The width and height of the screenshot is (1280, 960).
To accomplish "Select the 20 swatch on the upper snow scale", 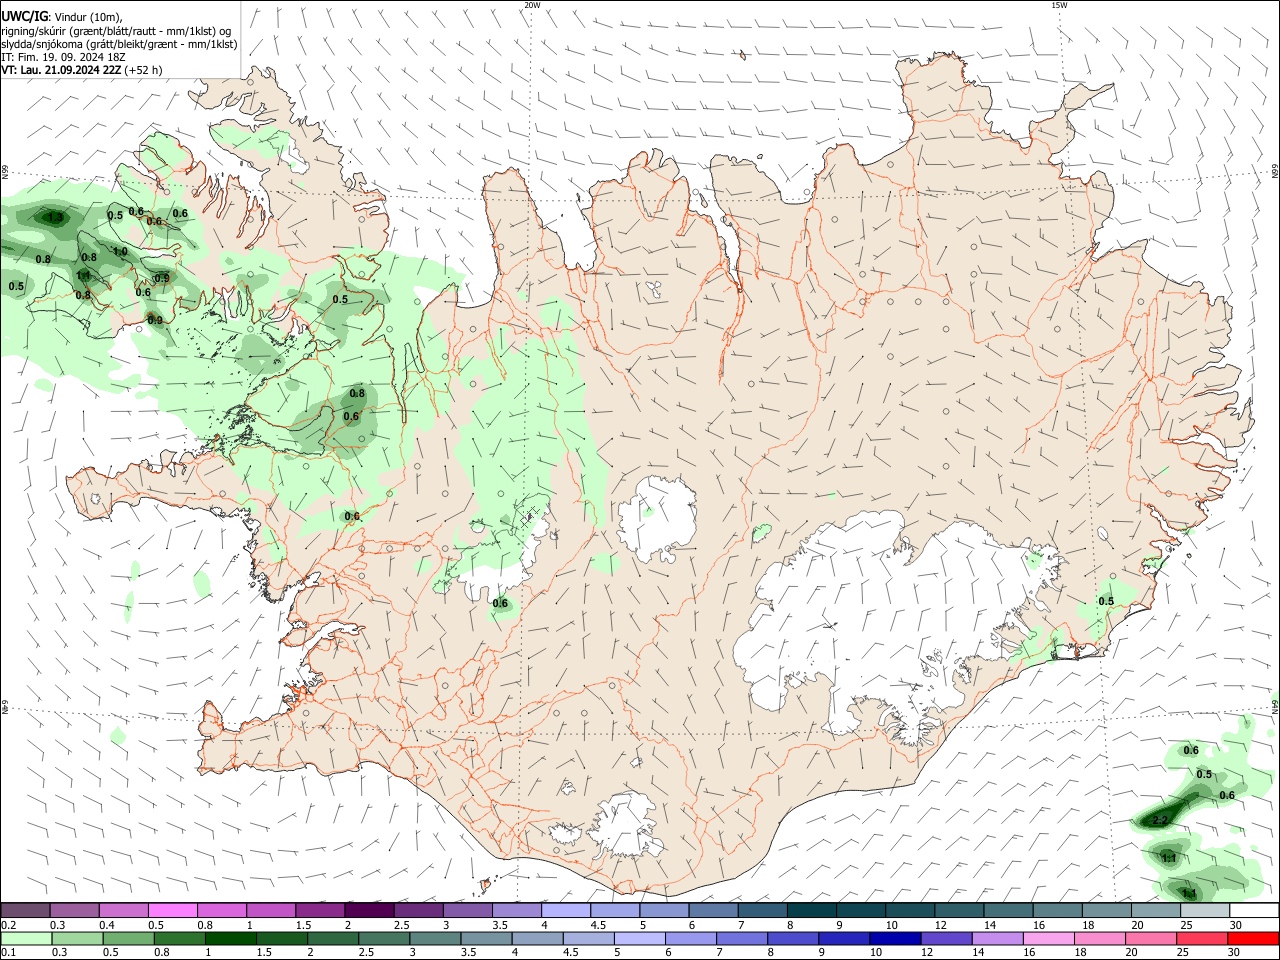I will (1155, 910).
